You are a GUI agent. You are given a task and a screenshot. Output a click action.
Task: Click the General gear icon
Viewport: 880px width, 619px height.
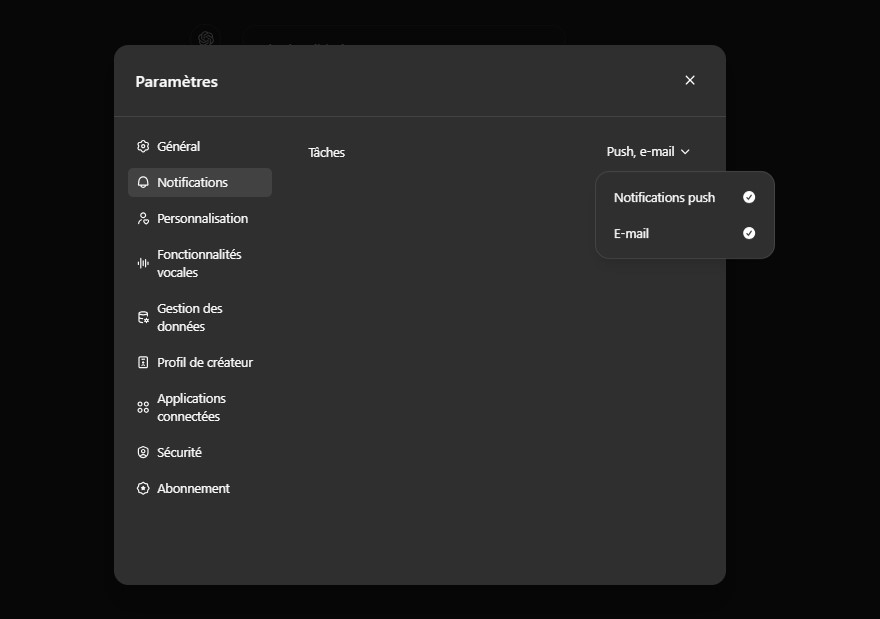pos(143,146)
